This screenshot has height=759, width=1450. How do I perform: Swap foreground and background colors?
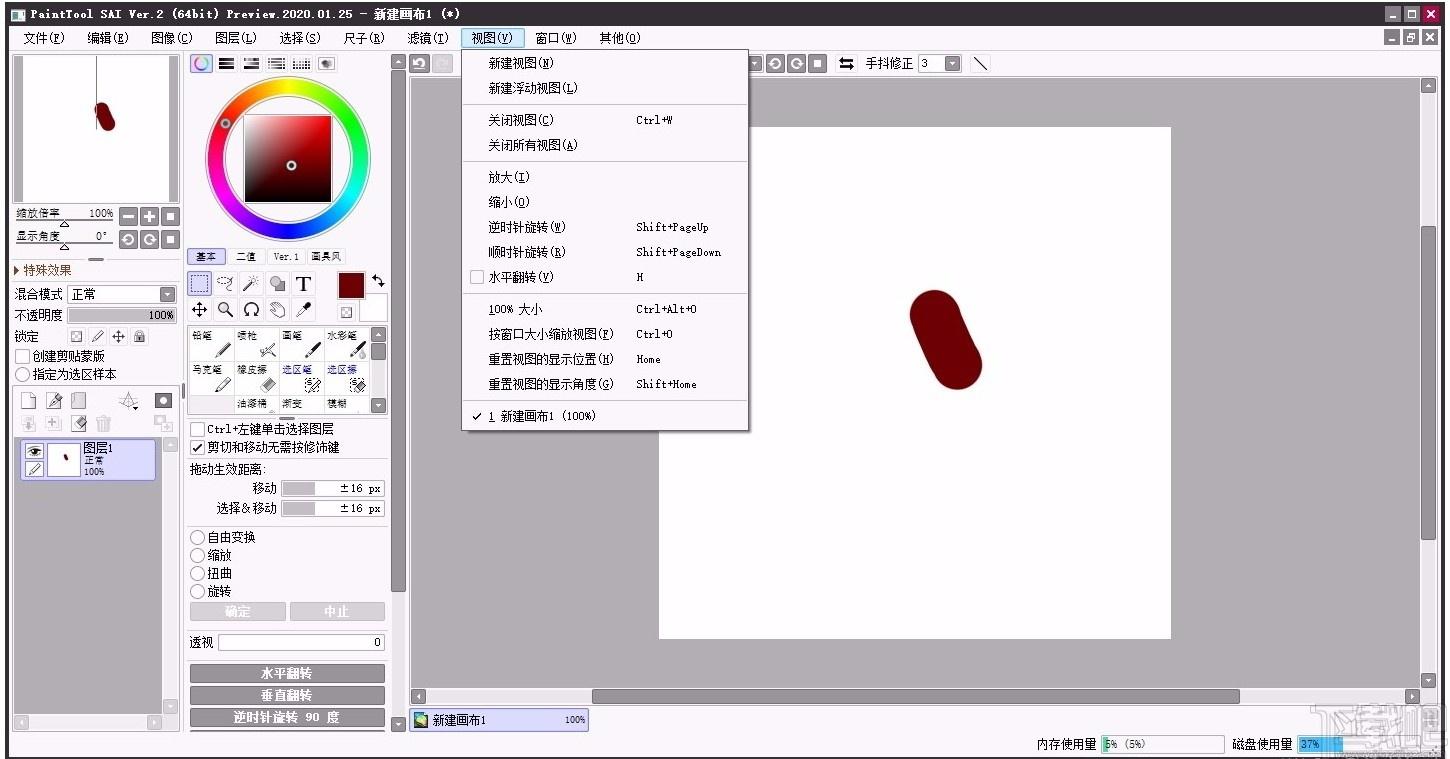pyautogui.click(x=378, y=280)
